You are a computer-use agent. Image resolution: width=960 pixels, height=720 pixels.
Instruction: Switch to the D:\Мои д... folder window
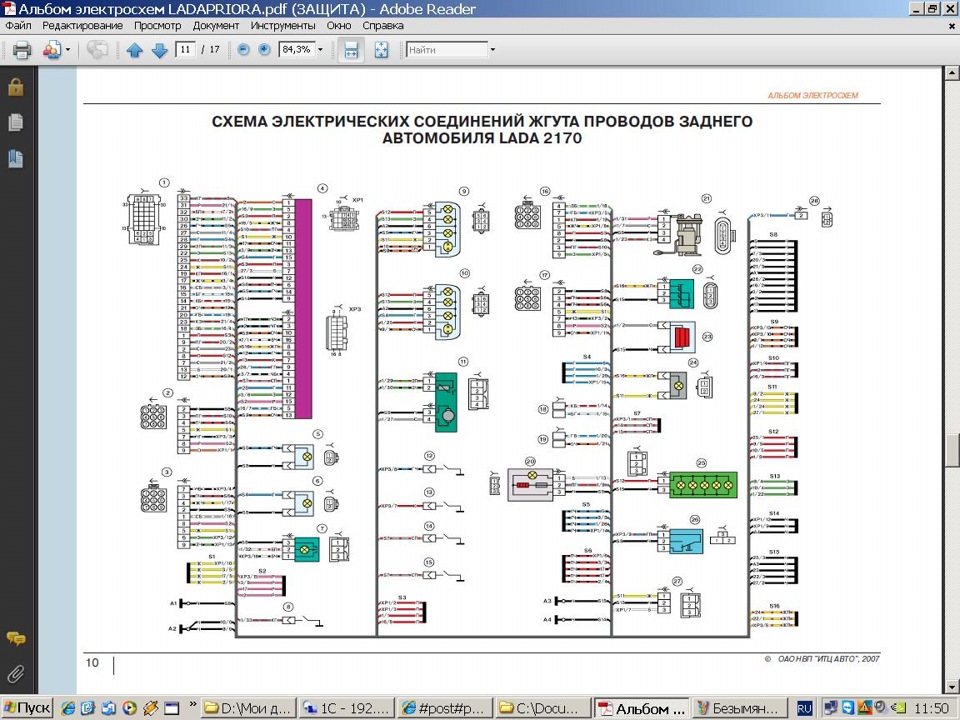point(248,708)
